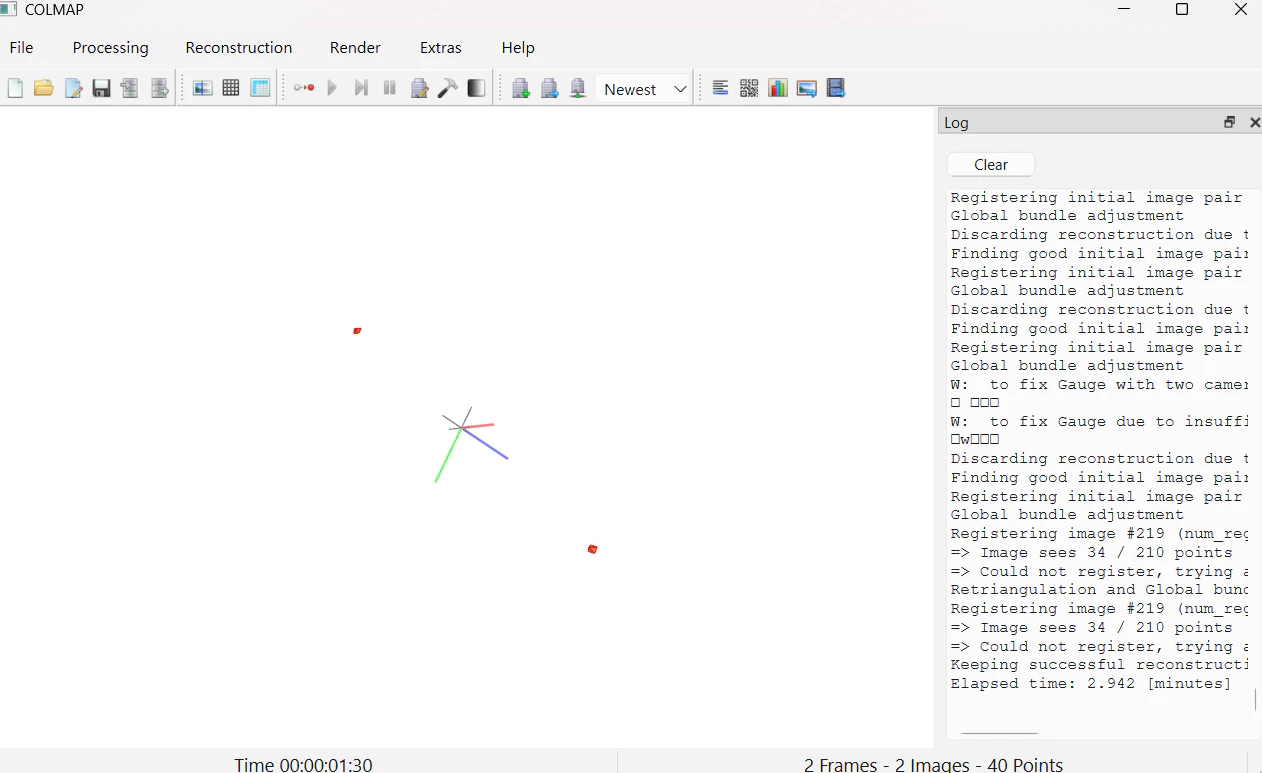Image resolution: width=1262 pixels, height=773 pixels.
Task: Click the New project icon
Action: (15, 89)
